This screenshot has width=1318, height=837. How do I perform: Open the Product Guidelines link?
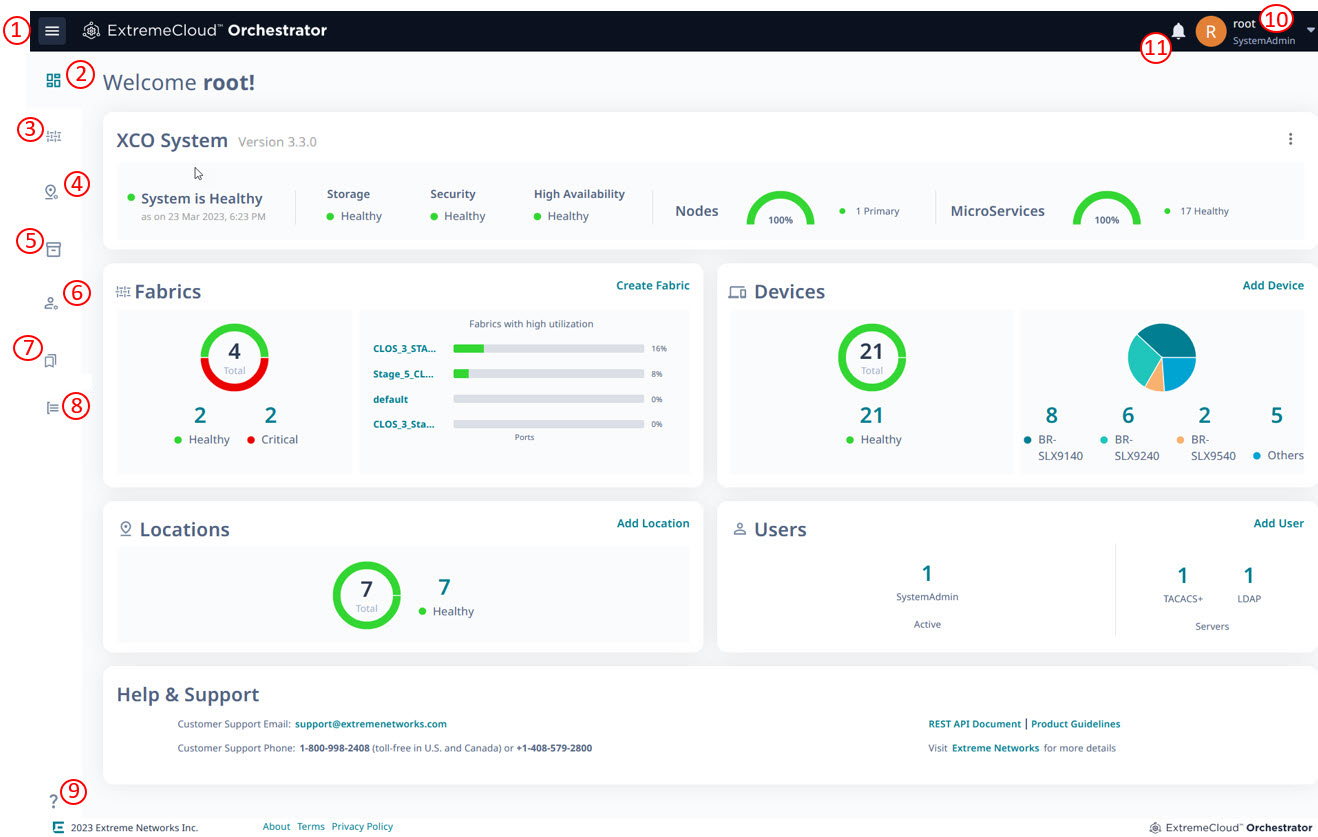pyautogui.click(x=1076, y=724)
